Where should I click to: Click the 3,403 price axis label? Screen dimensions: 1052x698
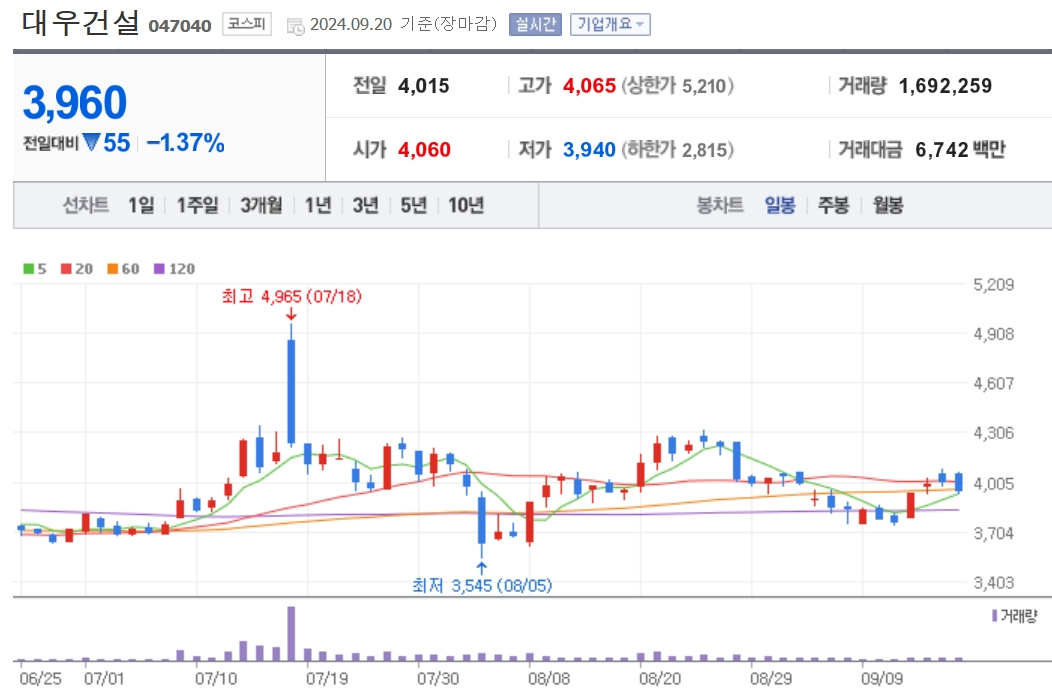pos(994,583)
